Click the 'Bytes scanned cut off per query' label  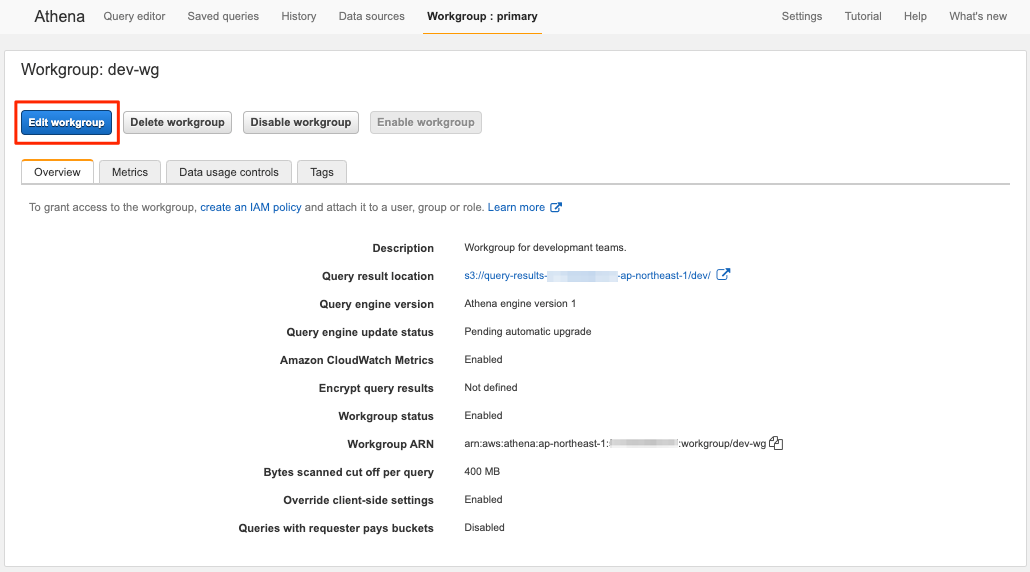pyautogui.click(x=349, y=472)
